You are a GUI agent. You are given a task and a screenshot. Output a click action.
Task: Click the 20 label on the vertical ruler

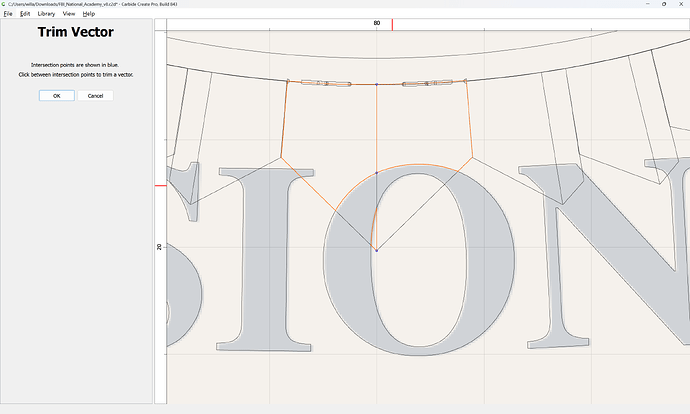[x=159, y=247]
